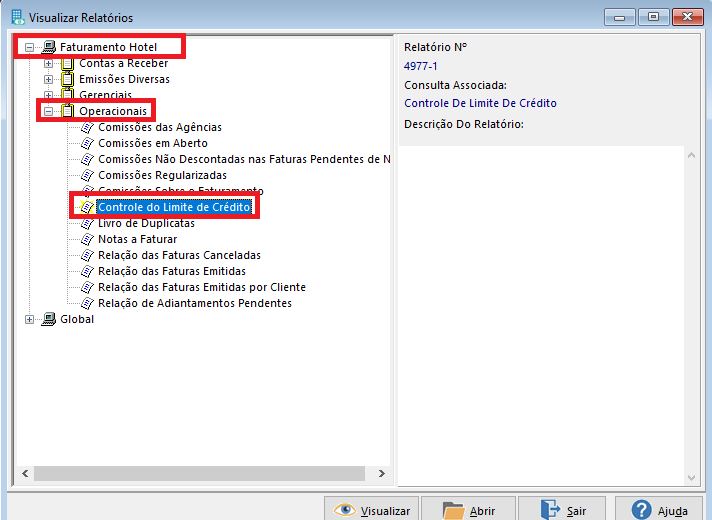
Task: Select Comissões Regularizadas report
Action: click(x=163, y=175)
